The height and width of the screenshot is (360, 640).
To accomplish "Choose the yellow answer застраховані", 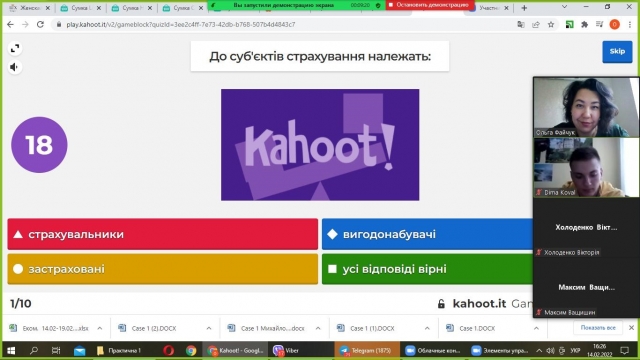I will (x=162, y=269).
